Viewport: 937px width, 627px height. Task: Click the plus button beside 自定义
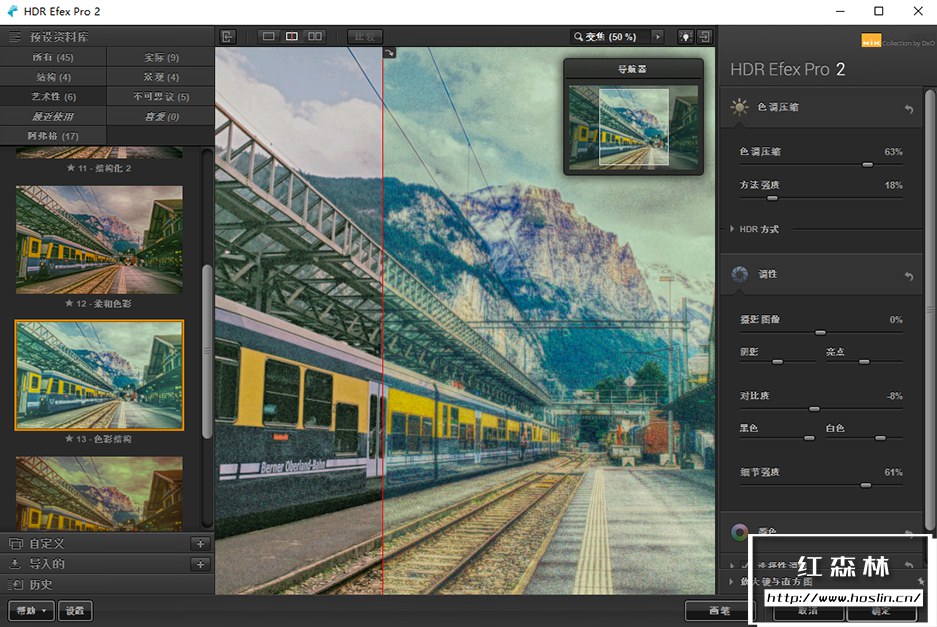click(200, 544)
